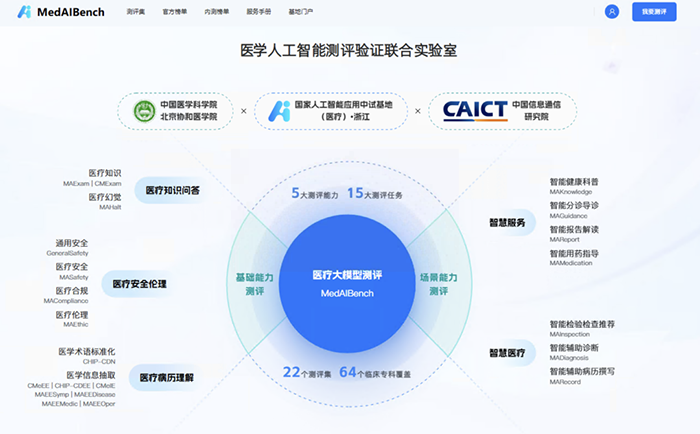Open the user profile avatar icon
This screenshot has width=700, height=434.
612,12
